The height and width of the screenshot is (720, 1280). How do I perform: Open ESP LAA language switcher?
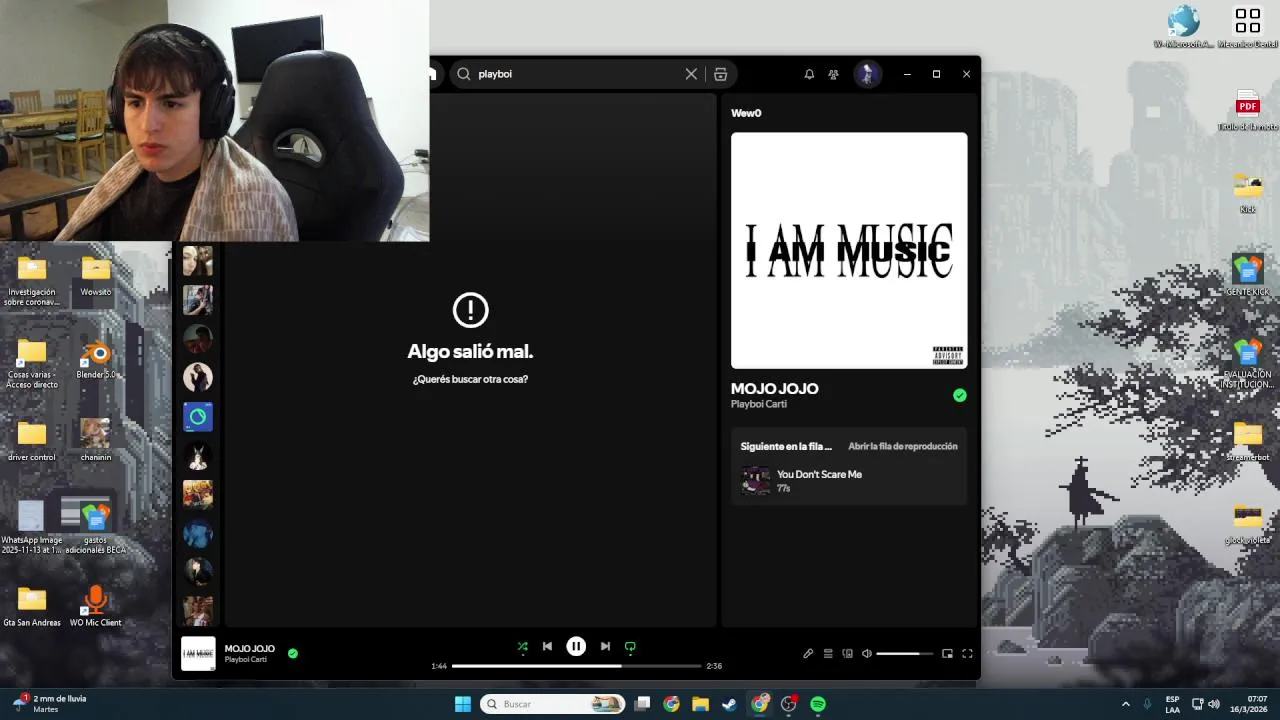point(1172,704)
